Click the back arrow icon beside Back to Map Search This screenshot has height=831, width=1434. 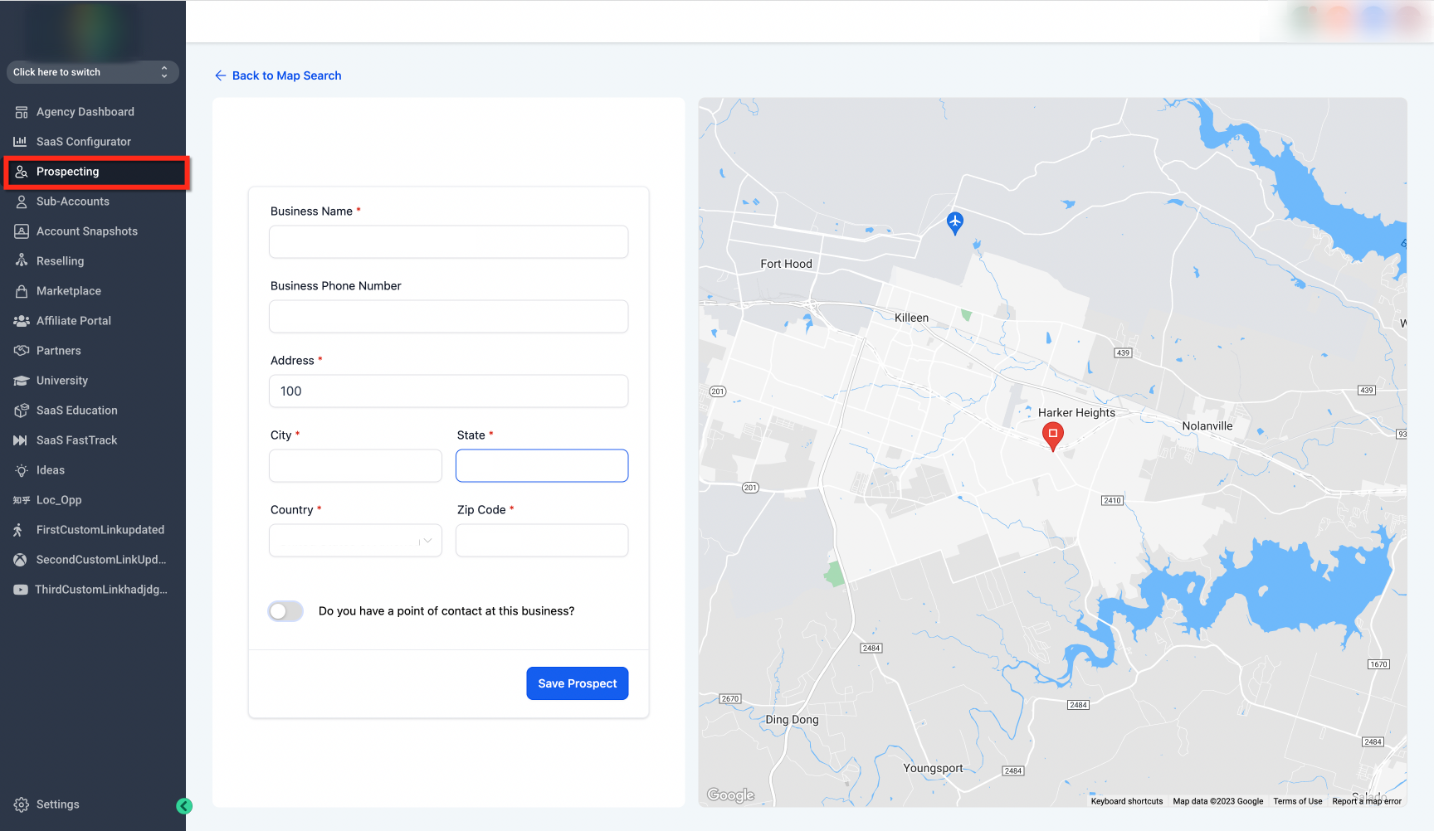221,76
